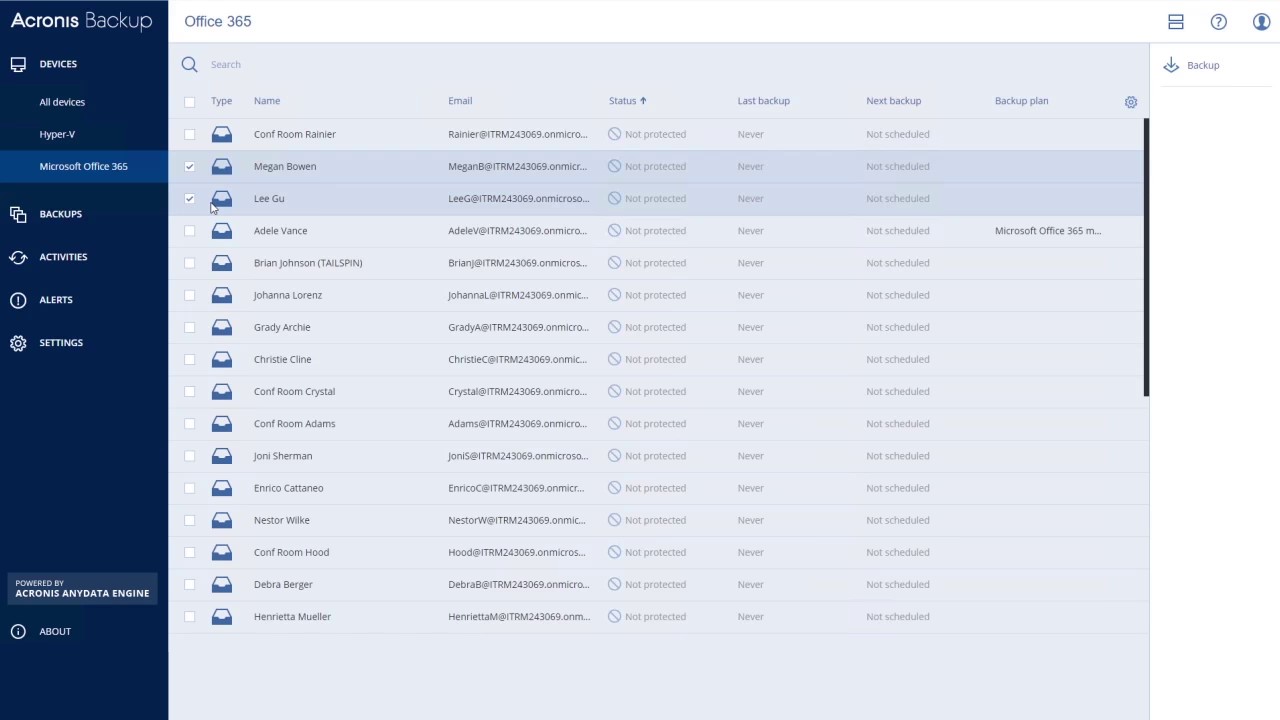Open the Activities section icon
Screen dimensions: 1280x720
[18, 257]
